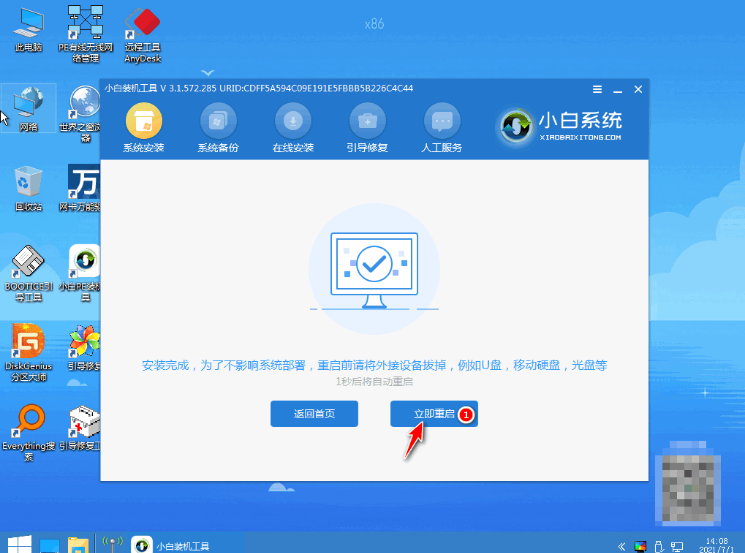745x553 pixels.
Task: Open the 世界之窗 browser icon
Action: pos(80,114)
